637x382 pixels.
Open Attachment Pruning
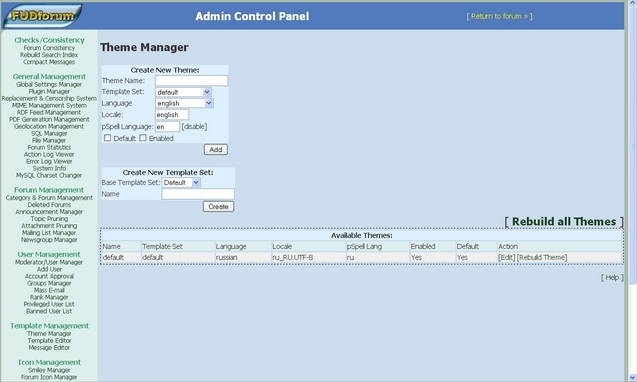(49, 226)
